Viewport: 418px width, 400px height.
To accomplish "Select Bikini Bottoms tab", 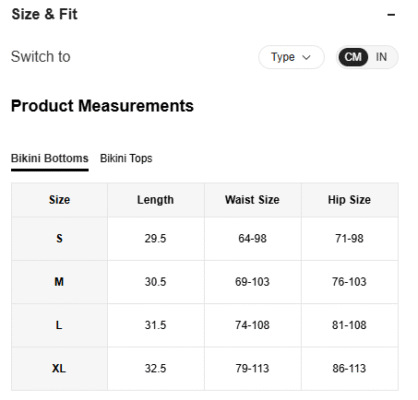I will (x=50, y=158).
